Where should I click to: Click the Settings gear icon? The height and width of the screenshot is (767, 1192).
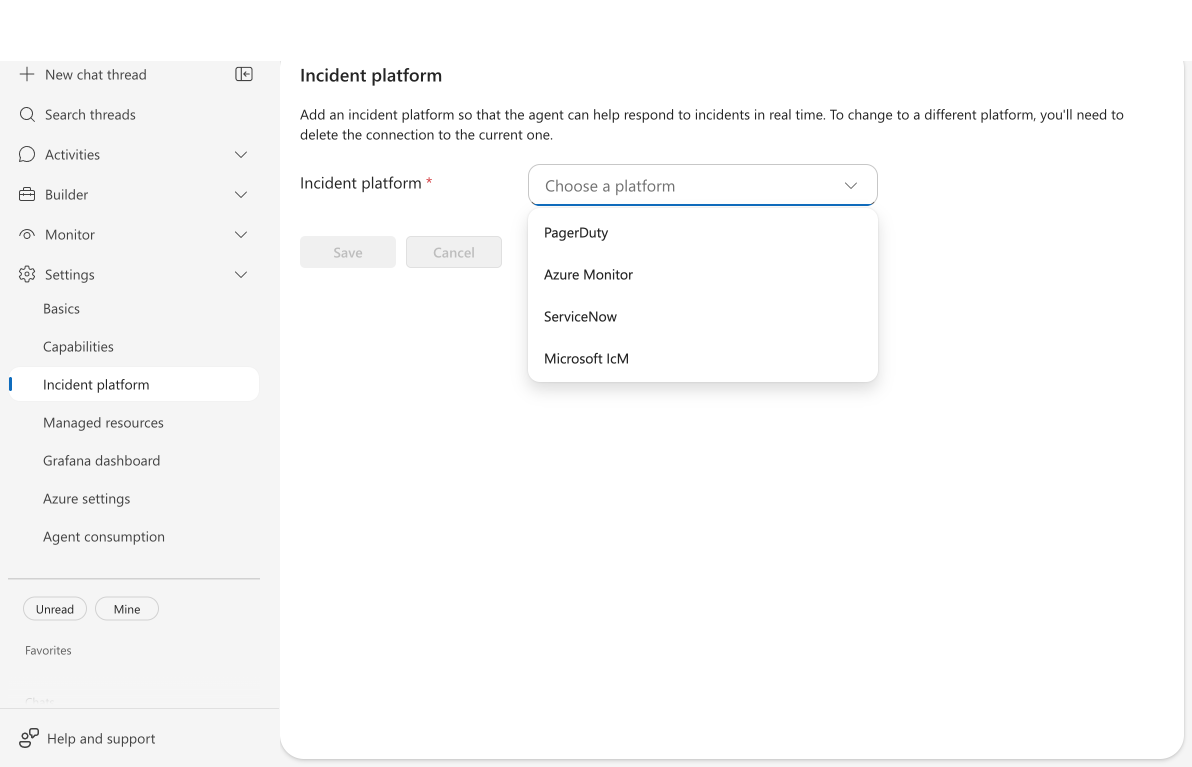pyautogui.click(x=27, y=274)
